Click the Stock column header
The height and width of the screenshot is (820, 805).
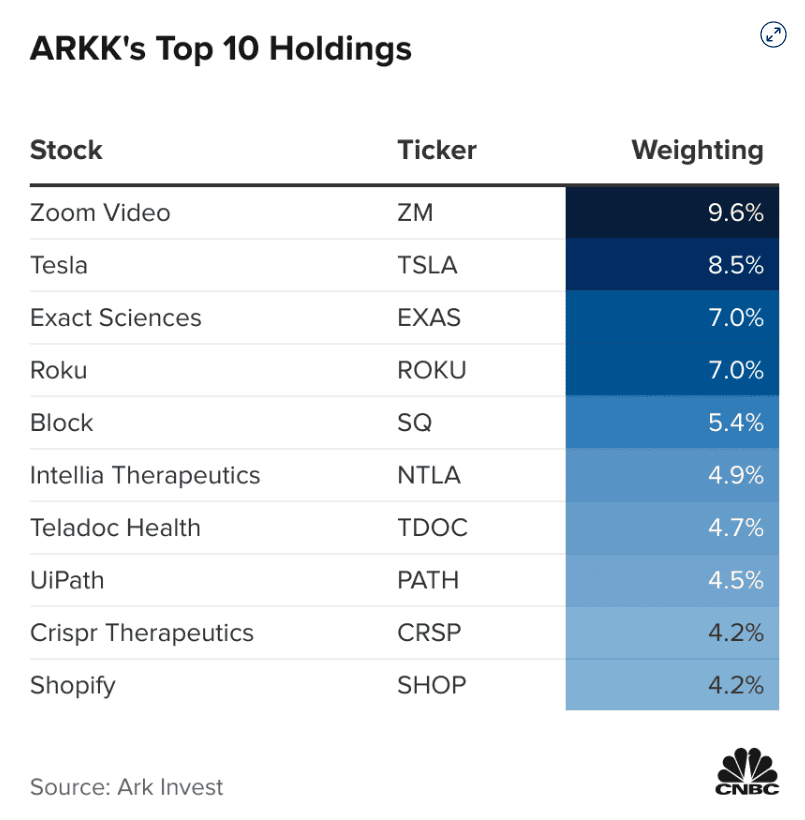[x=66, y=151]
